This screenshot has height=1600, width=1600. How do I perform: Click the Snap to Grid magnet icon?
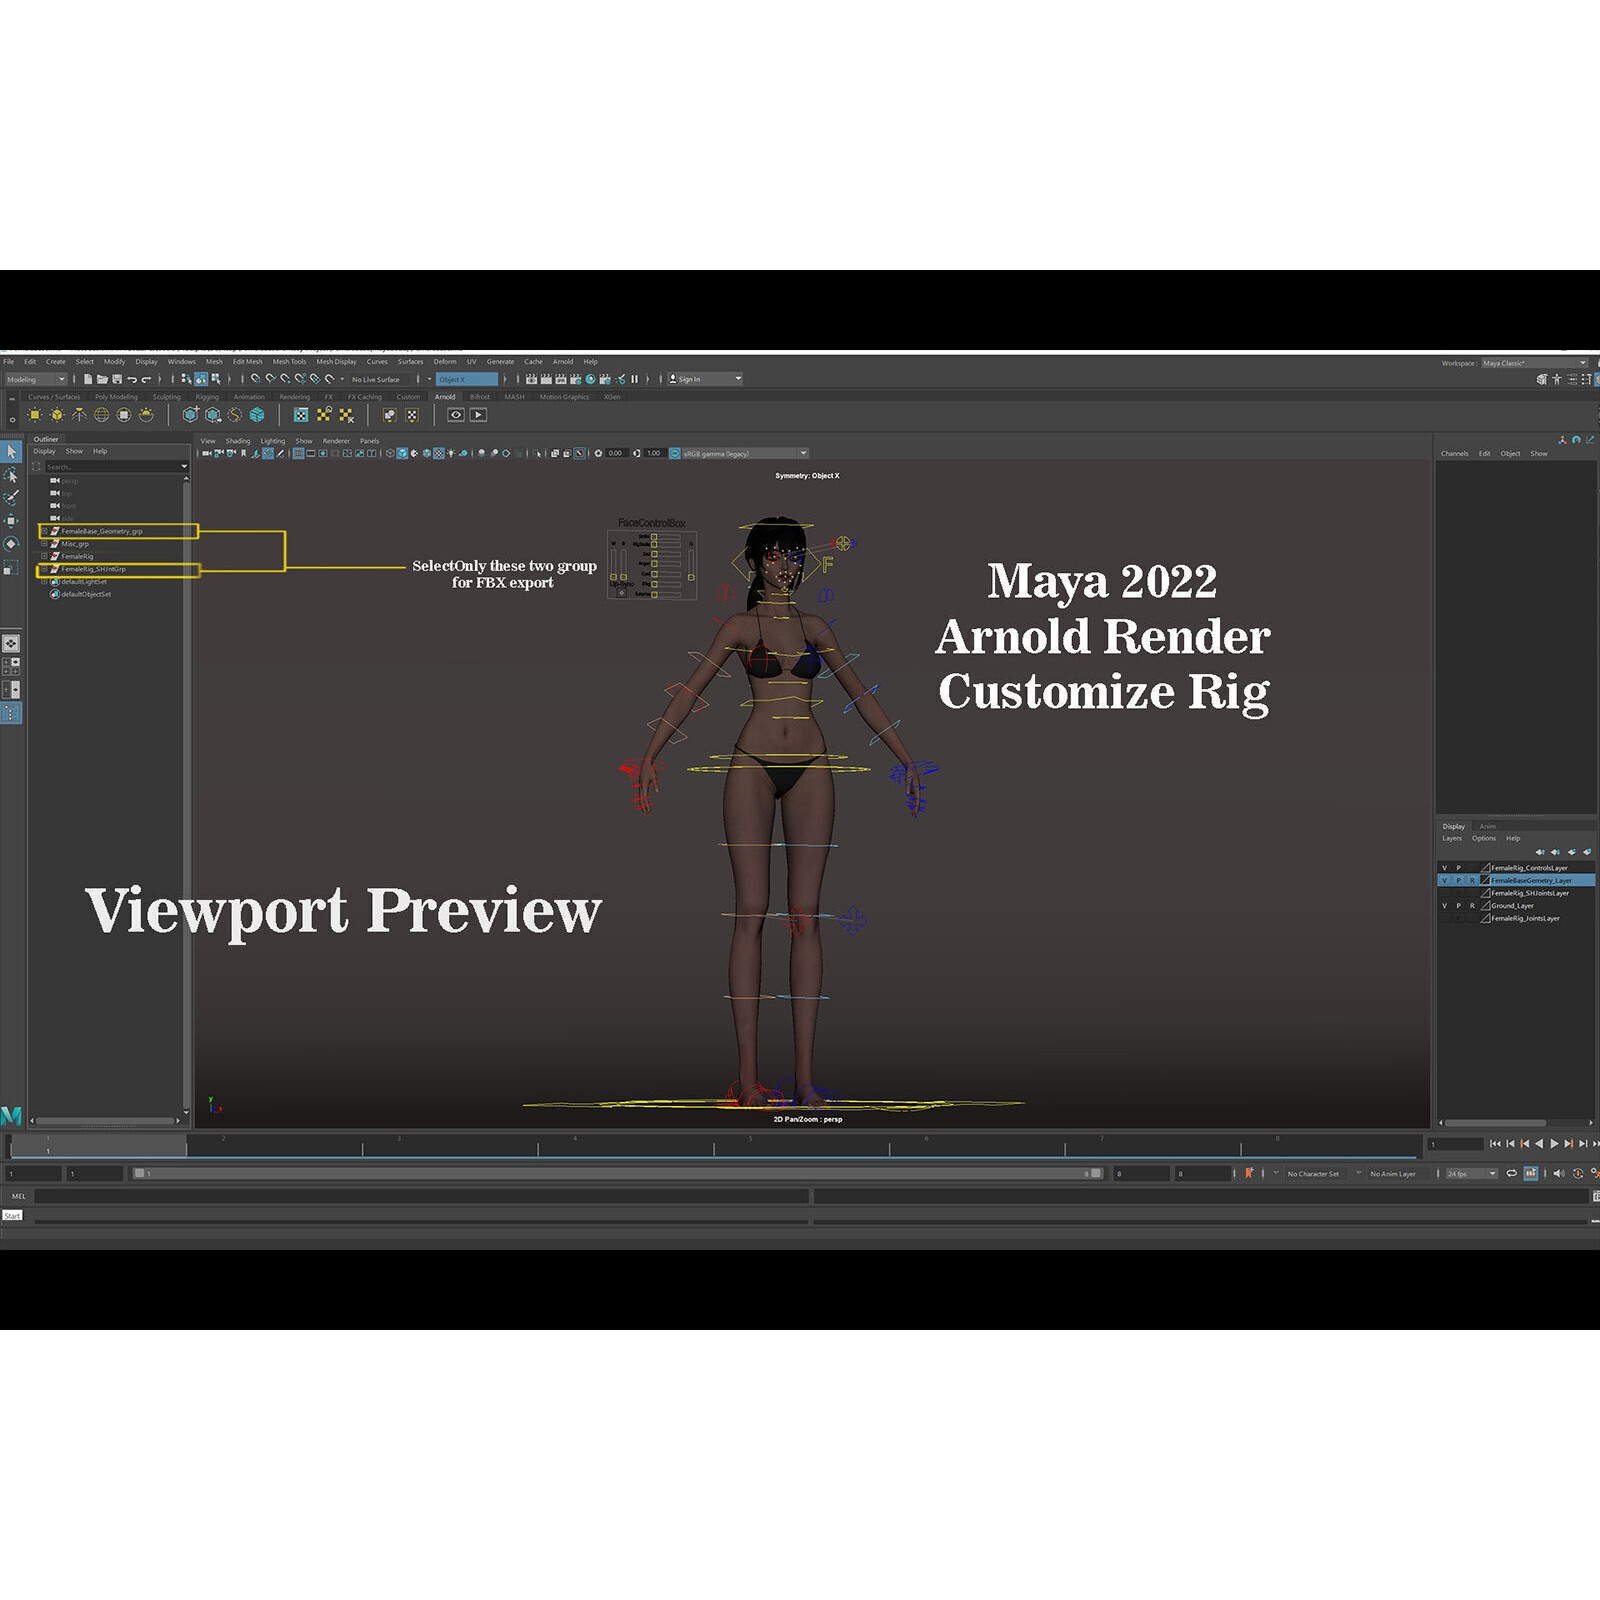tap(255, 379)
